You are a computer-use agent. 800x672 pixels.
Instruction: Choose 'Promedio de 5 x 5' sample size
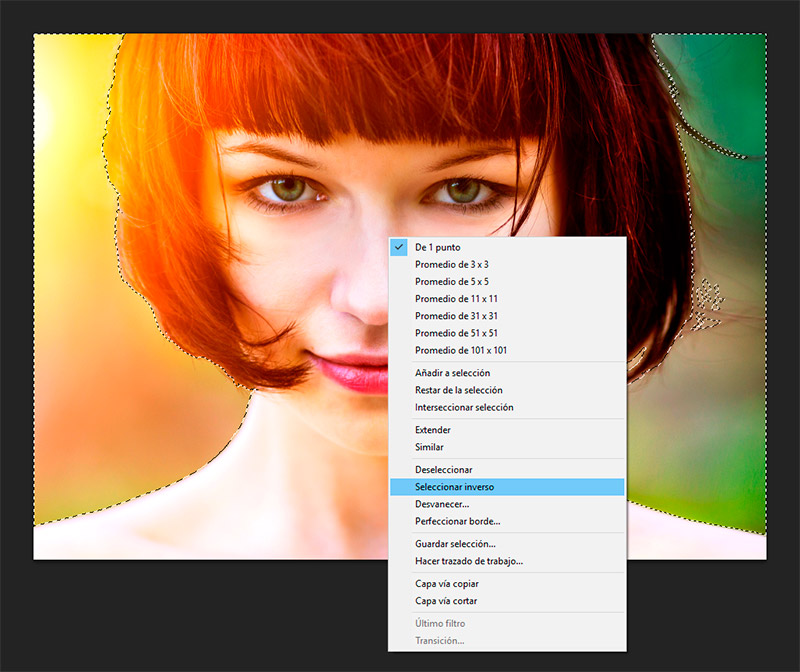(452, 282)
